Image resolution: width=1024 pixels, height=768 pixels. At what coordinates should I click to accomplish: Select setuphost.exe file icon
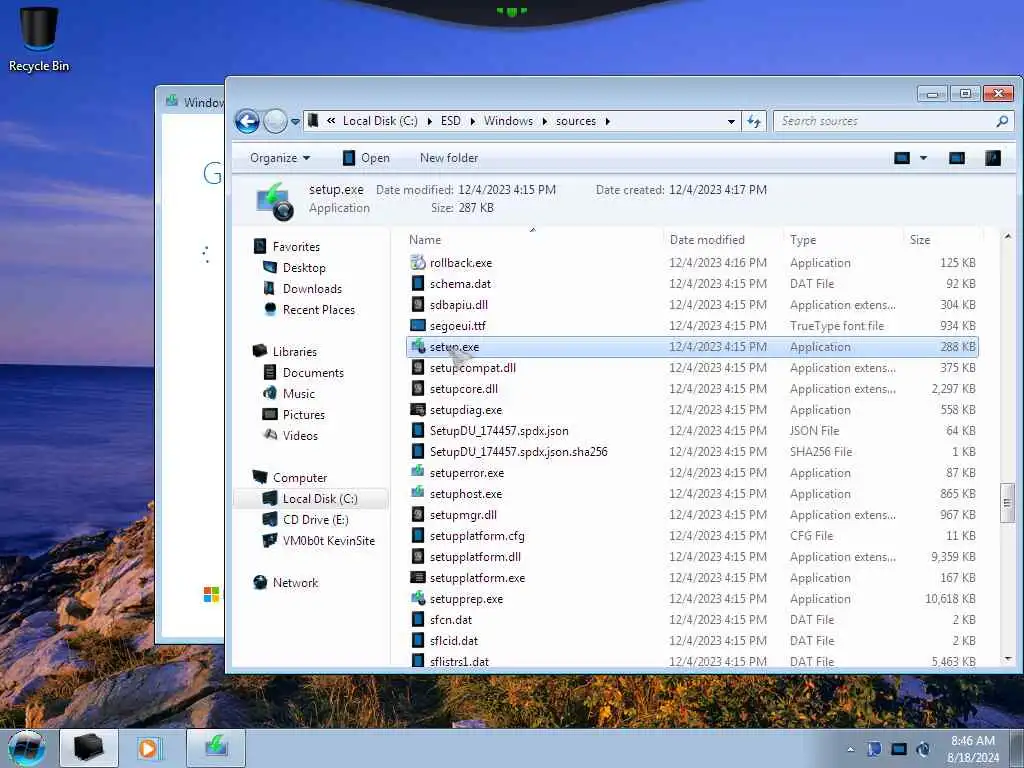[x=418, y=492]
